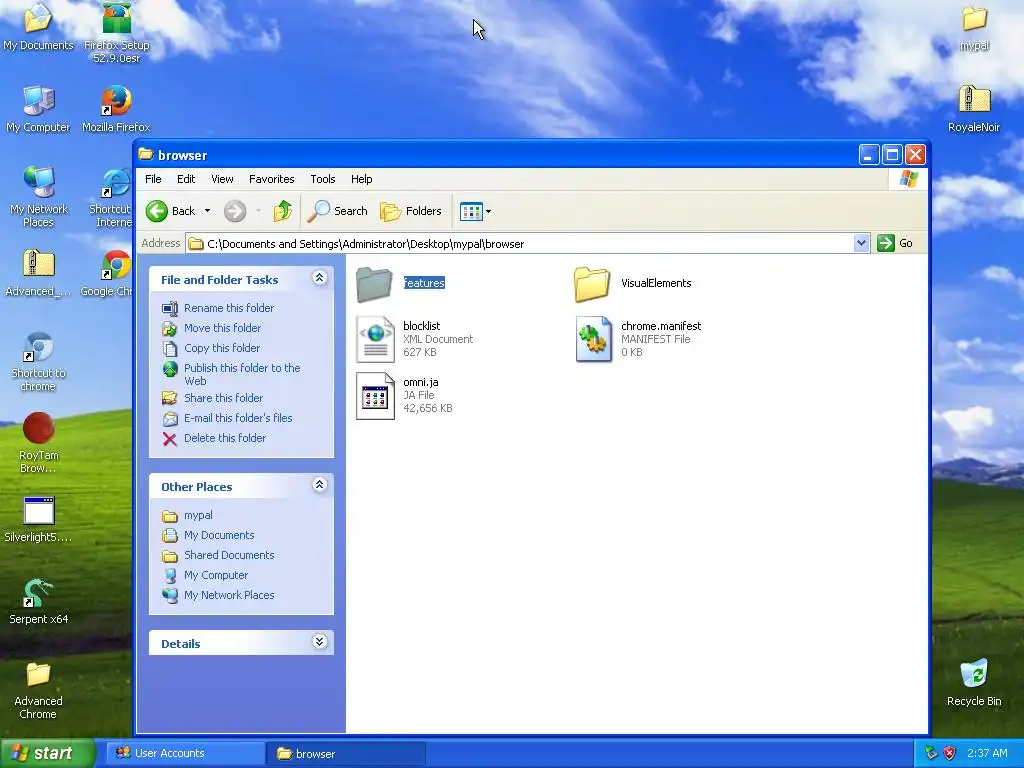
Task: Open the Favorites menu
Action: [272, 179]
